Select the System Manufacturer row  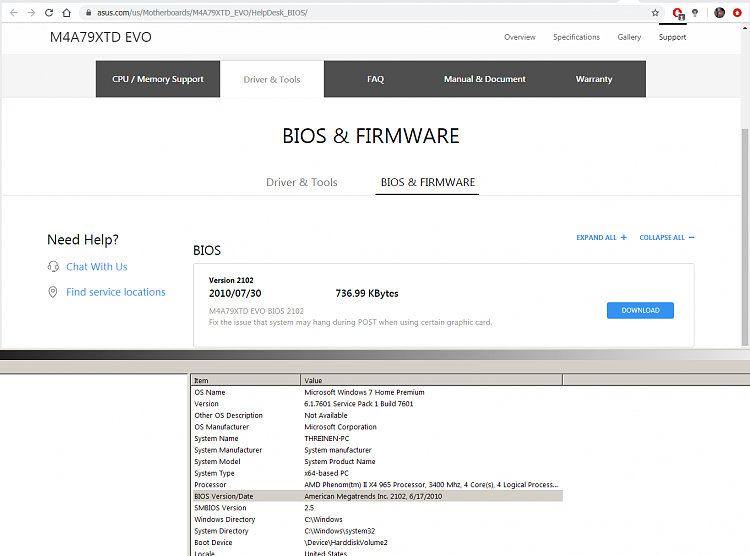(377, 450)
